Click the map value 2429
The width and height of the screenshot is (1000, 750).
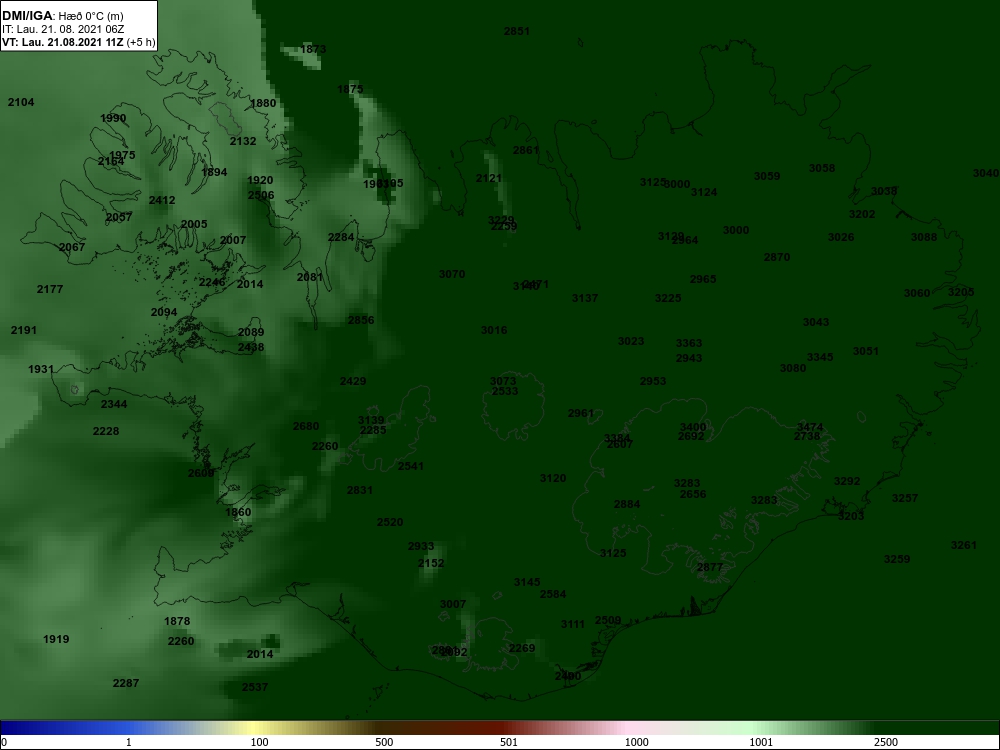click(x=353, y=381)
